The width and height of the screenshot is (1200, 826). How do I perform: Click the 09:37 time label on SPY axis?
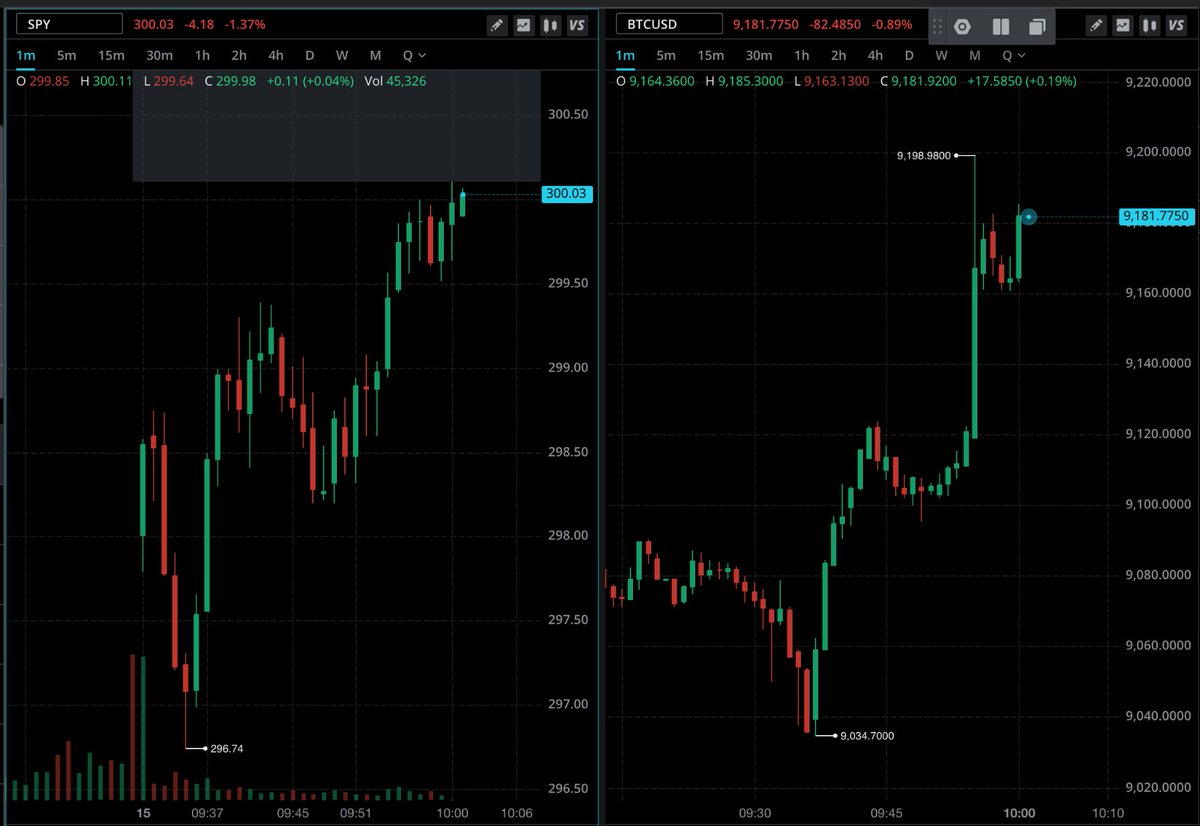(x=207, y=813)
